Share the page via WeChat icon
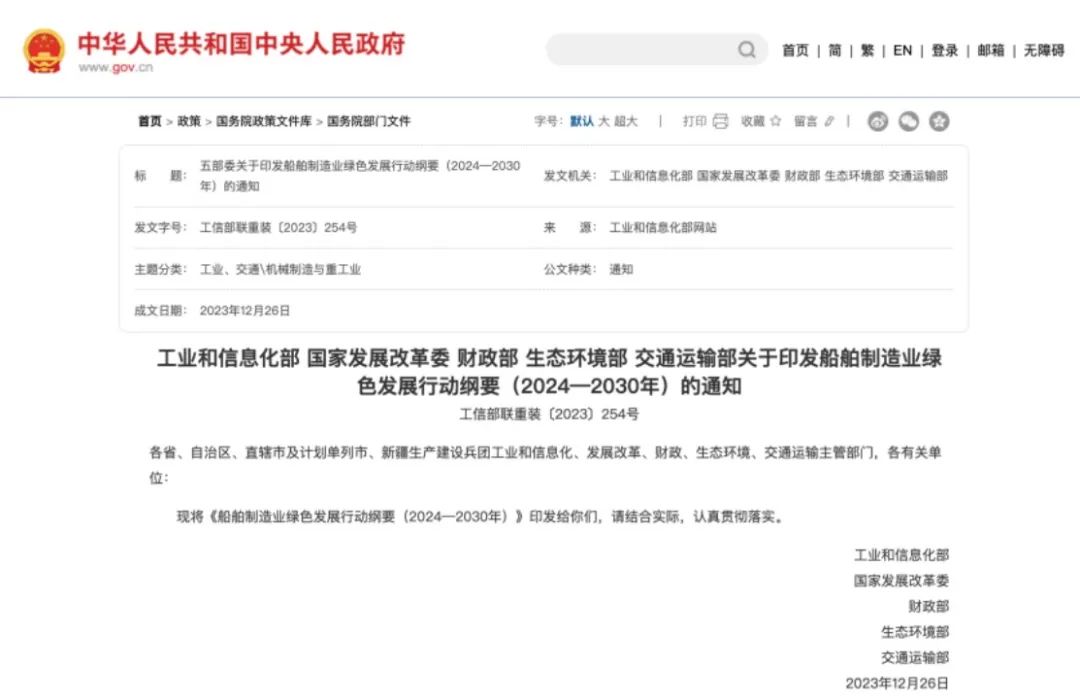The width and height of the screenshot is (1080, 699). pyautogui.click(x=908, y=121)
